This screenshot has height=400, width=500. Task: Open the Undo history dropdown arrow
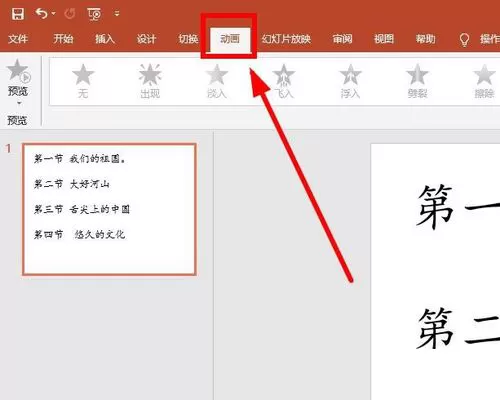(x=54, y=14)
